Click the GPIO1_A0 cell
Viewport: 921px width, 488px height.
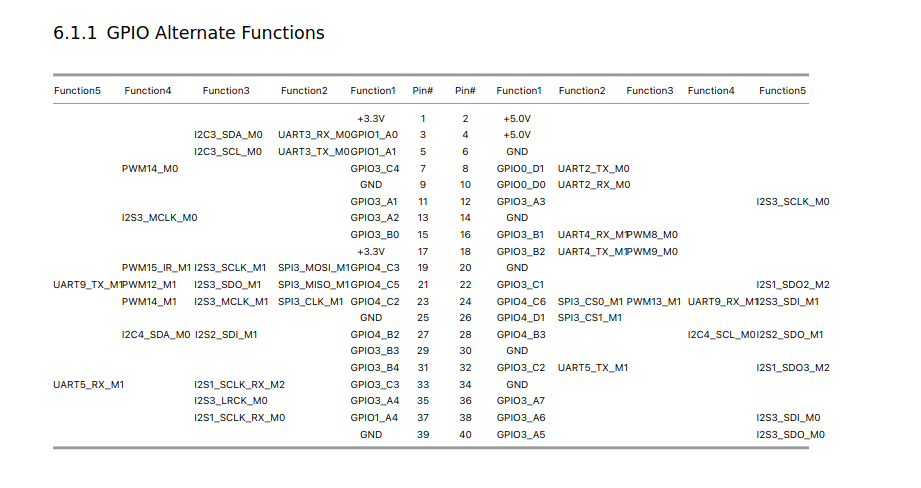pyautogui.click(x=374, y=134)
